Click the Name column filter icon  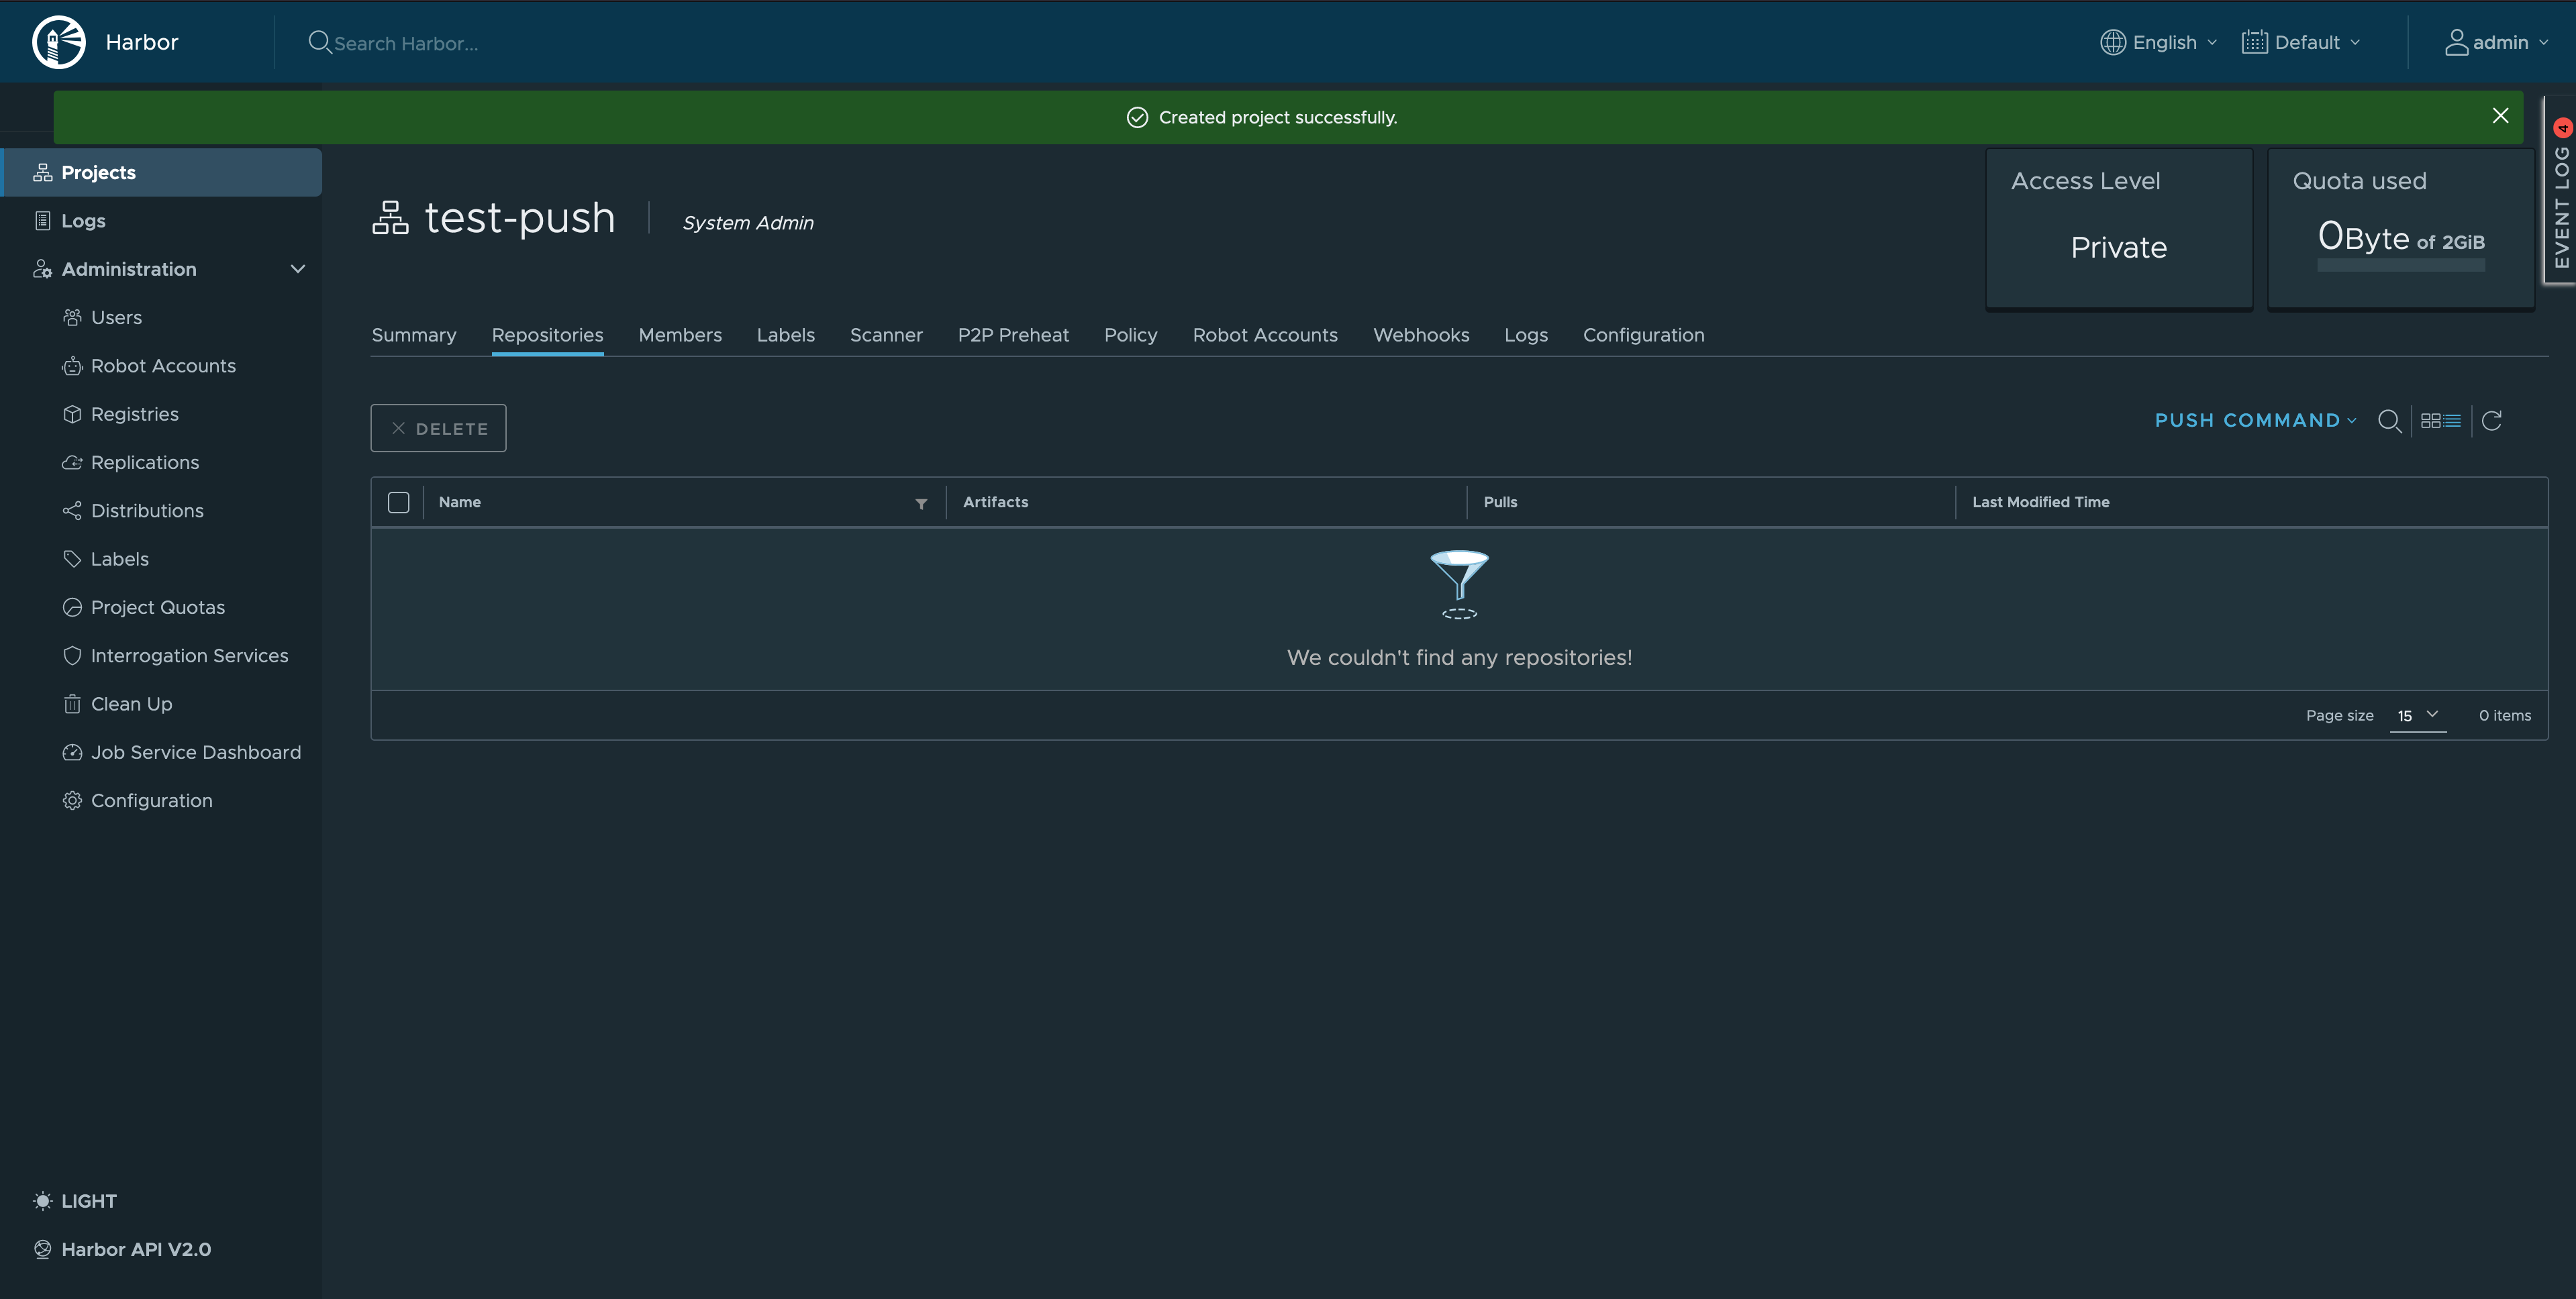click(921, 503)
